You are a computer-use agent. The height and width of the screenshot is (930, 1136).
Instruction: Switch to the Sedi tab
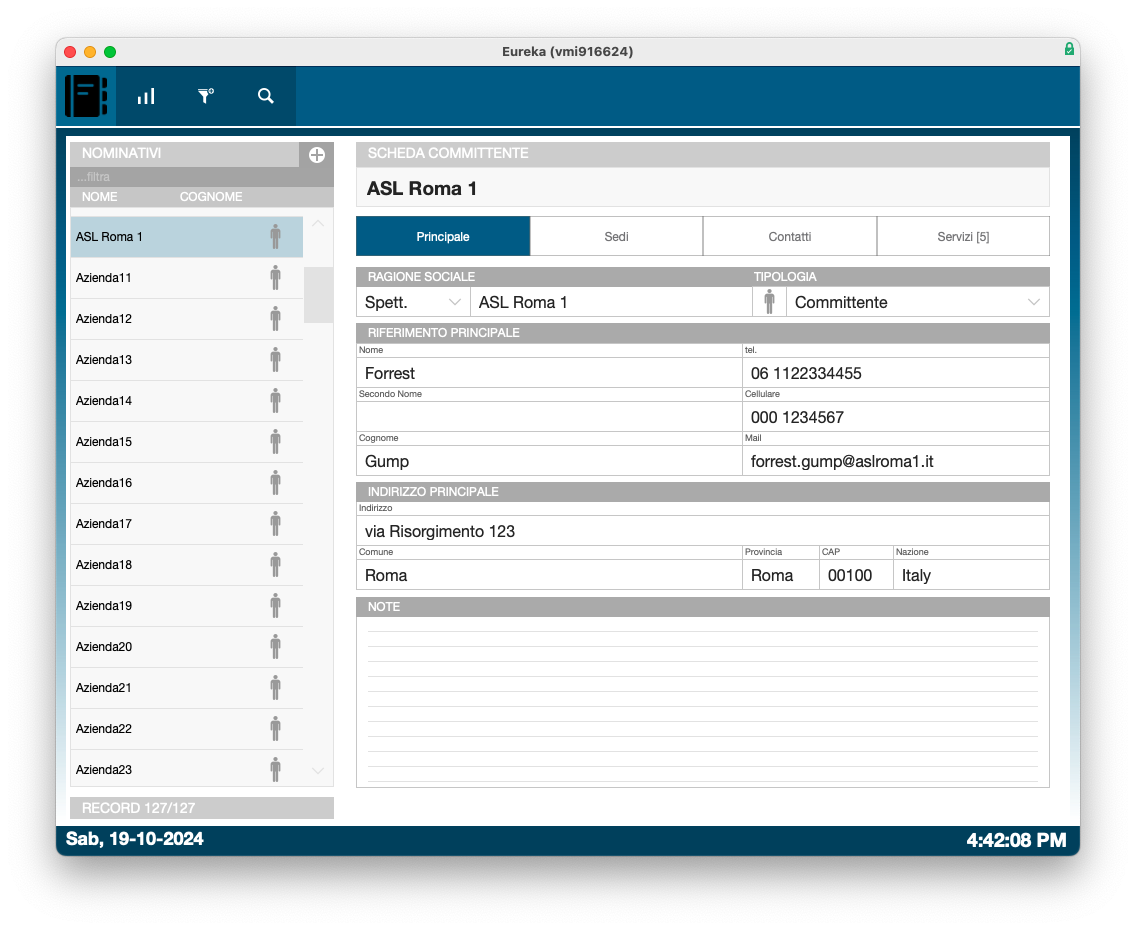coord(616,237)
